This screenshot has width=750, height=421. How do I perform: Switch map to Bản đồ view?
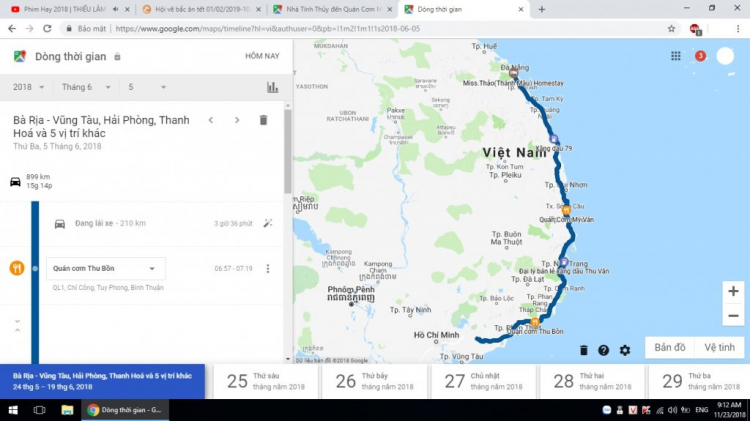pyautogui.click(x=670, y=347)
